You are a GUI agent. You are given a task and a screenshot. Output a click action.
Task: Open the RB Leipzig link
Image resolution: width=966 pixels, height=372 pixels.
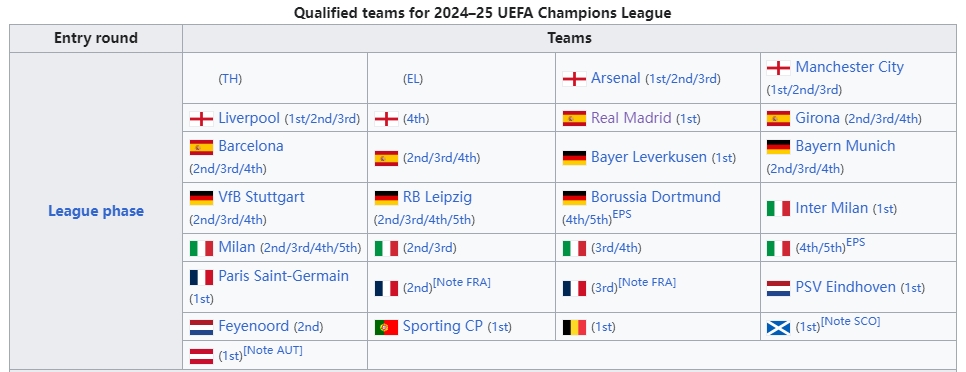[437, 197]
